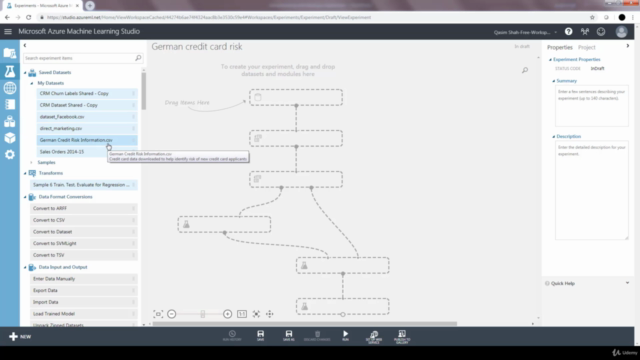Screen dimensions: 640x360
Task: Open the Trained Models cube sidebar icon
Action: pyautogui.click(x=10, y=138)
